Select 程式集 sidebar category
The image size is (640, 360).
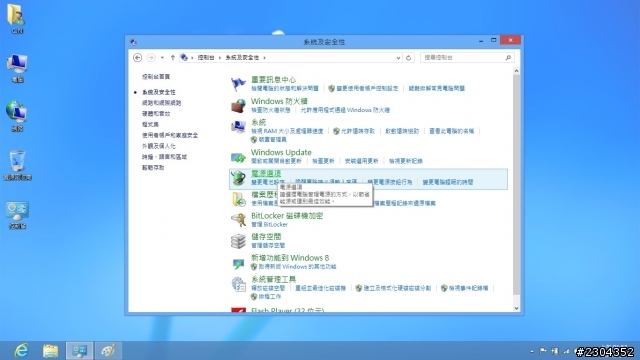[150, 124]
